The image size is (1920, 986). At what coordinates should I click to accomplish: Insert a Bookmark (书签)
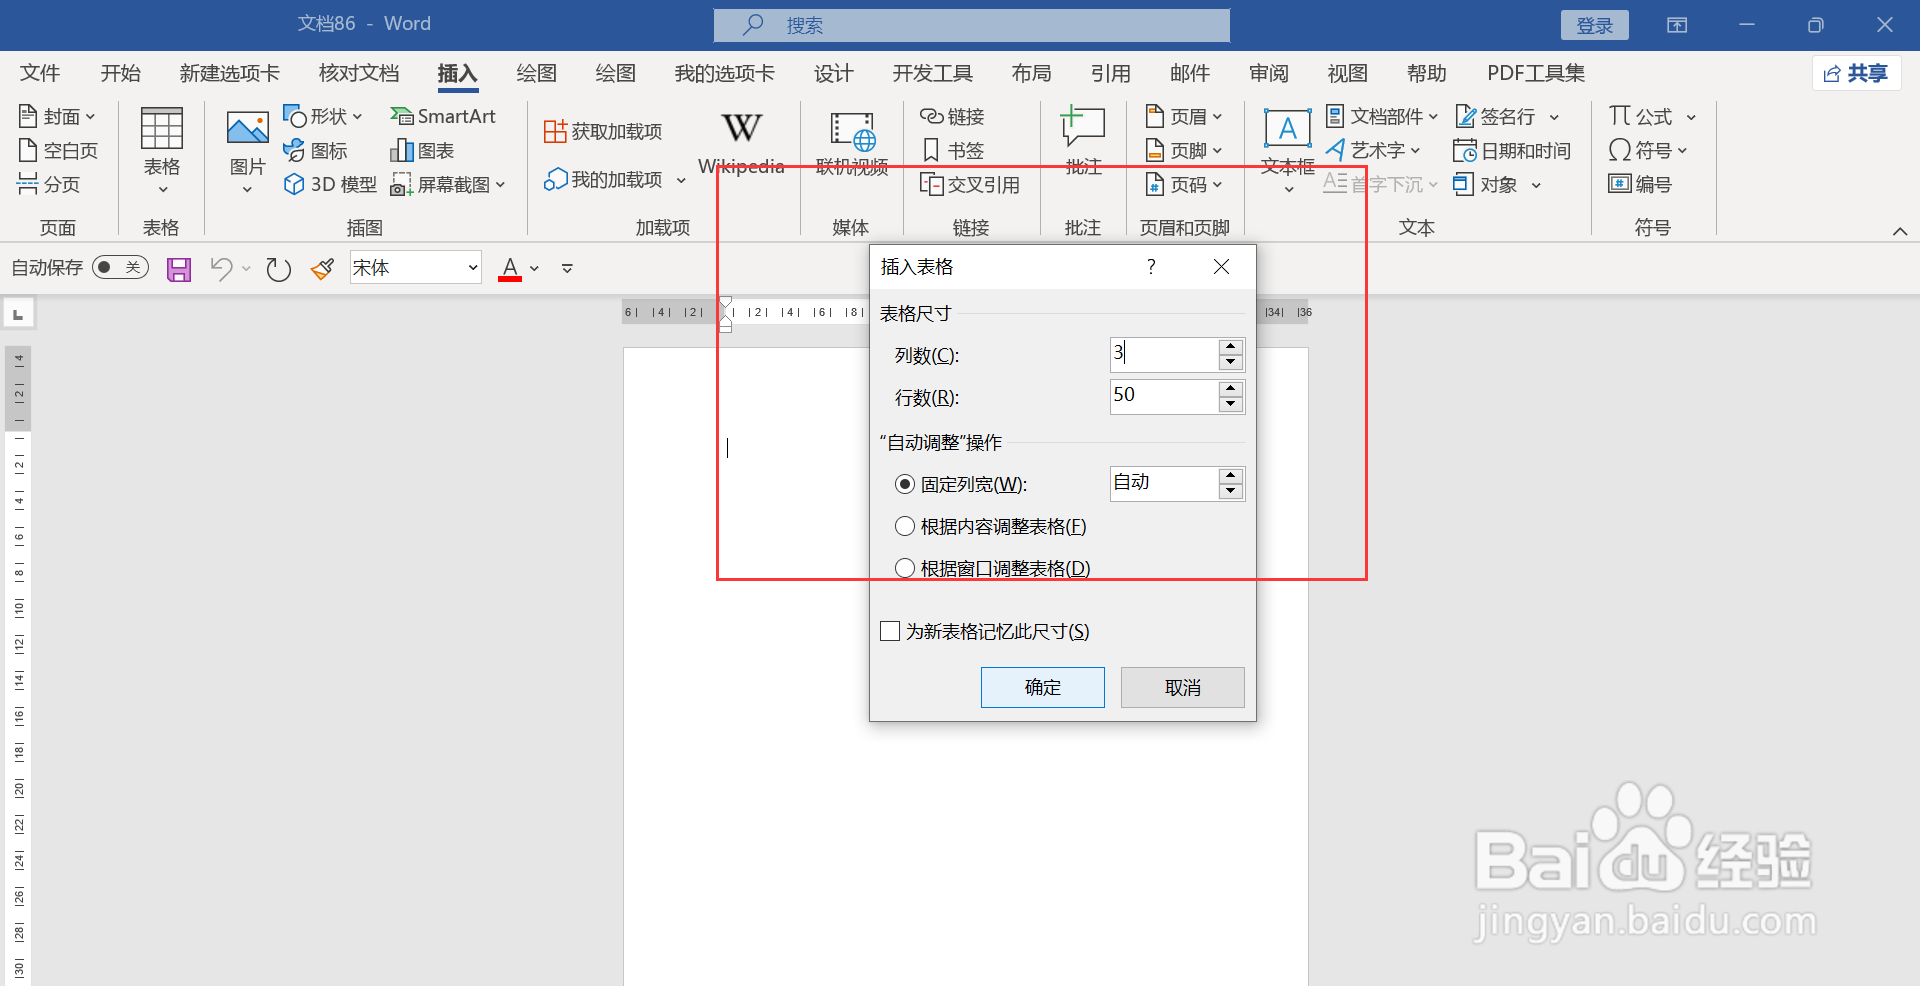pyautogui.click(x=952, y=151)
